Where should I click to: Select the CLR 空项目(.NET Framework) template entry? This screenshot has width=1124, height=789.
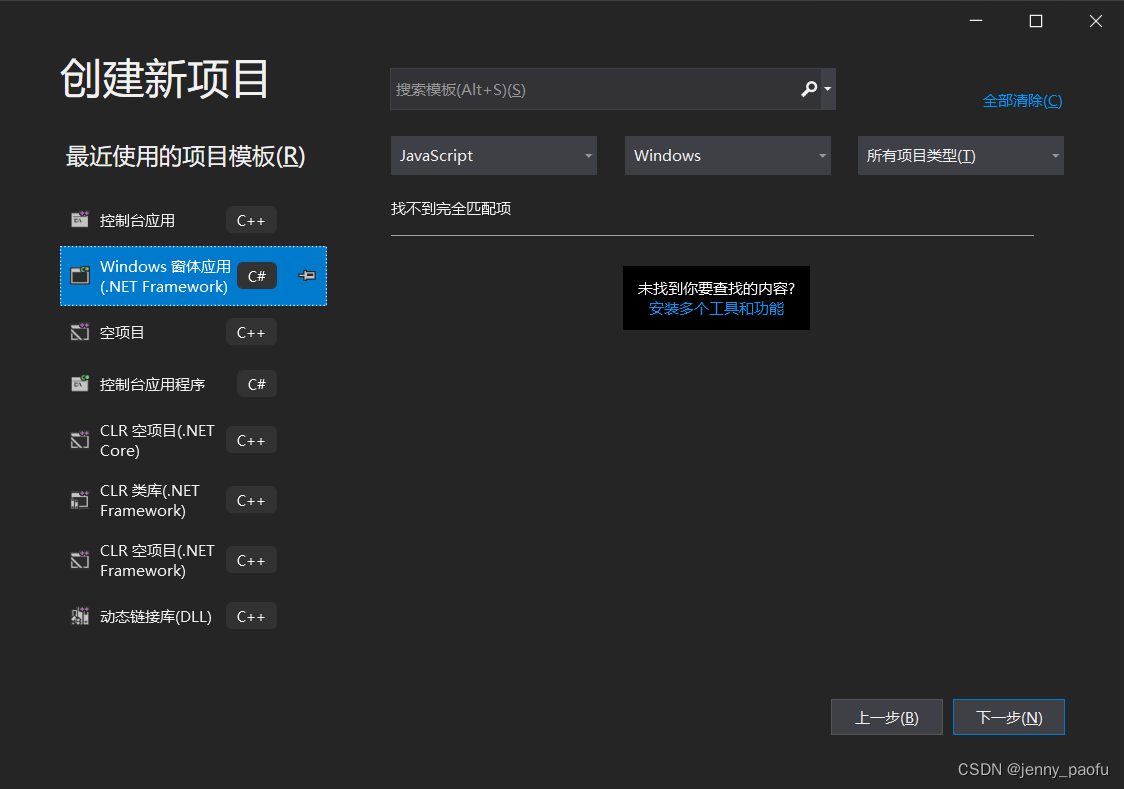[x=157, y=559]
